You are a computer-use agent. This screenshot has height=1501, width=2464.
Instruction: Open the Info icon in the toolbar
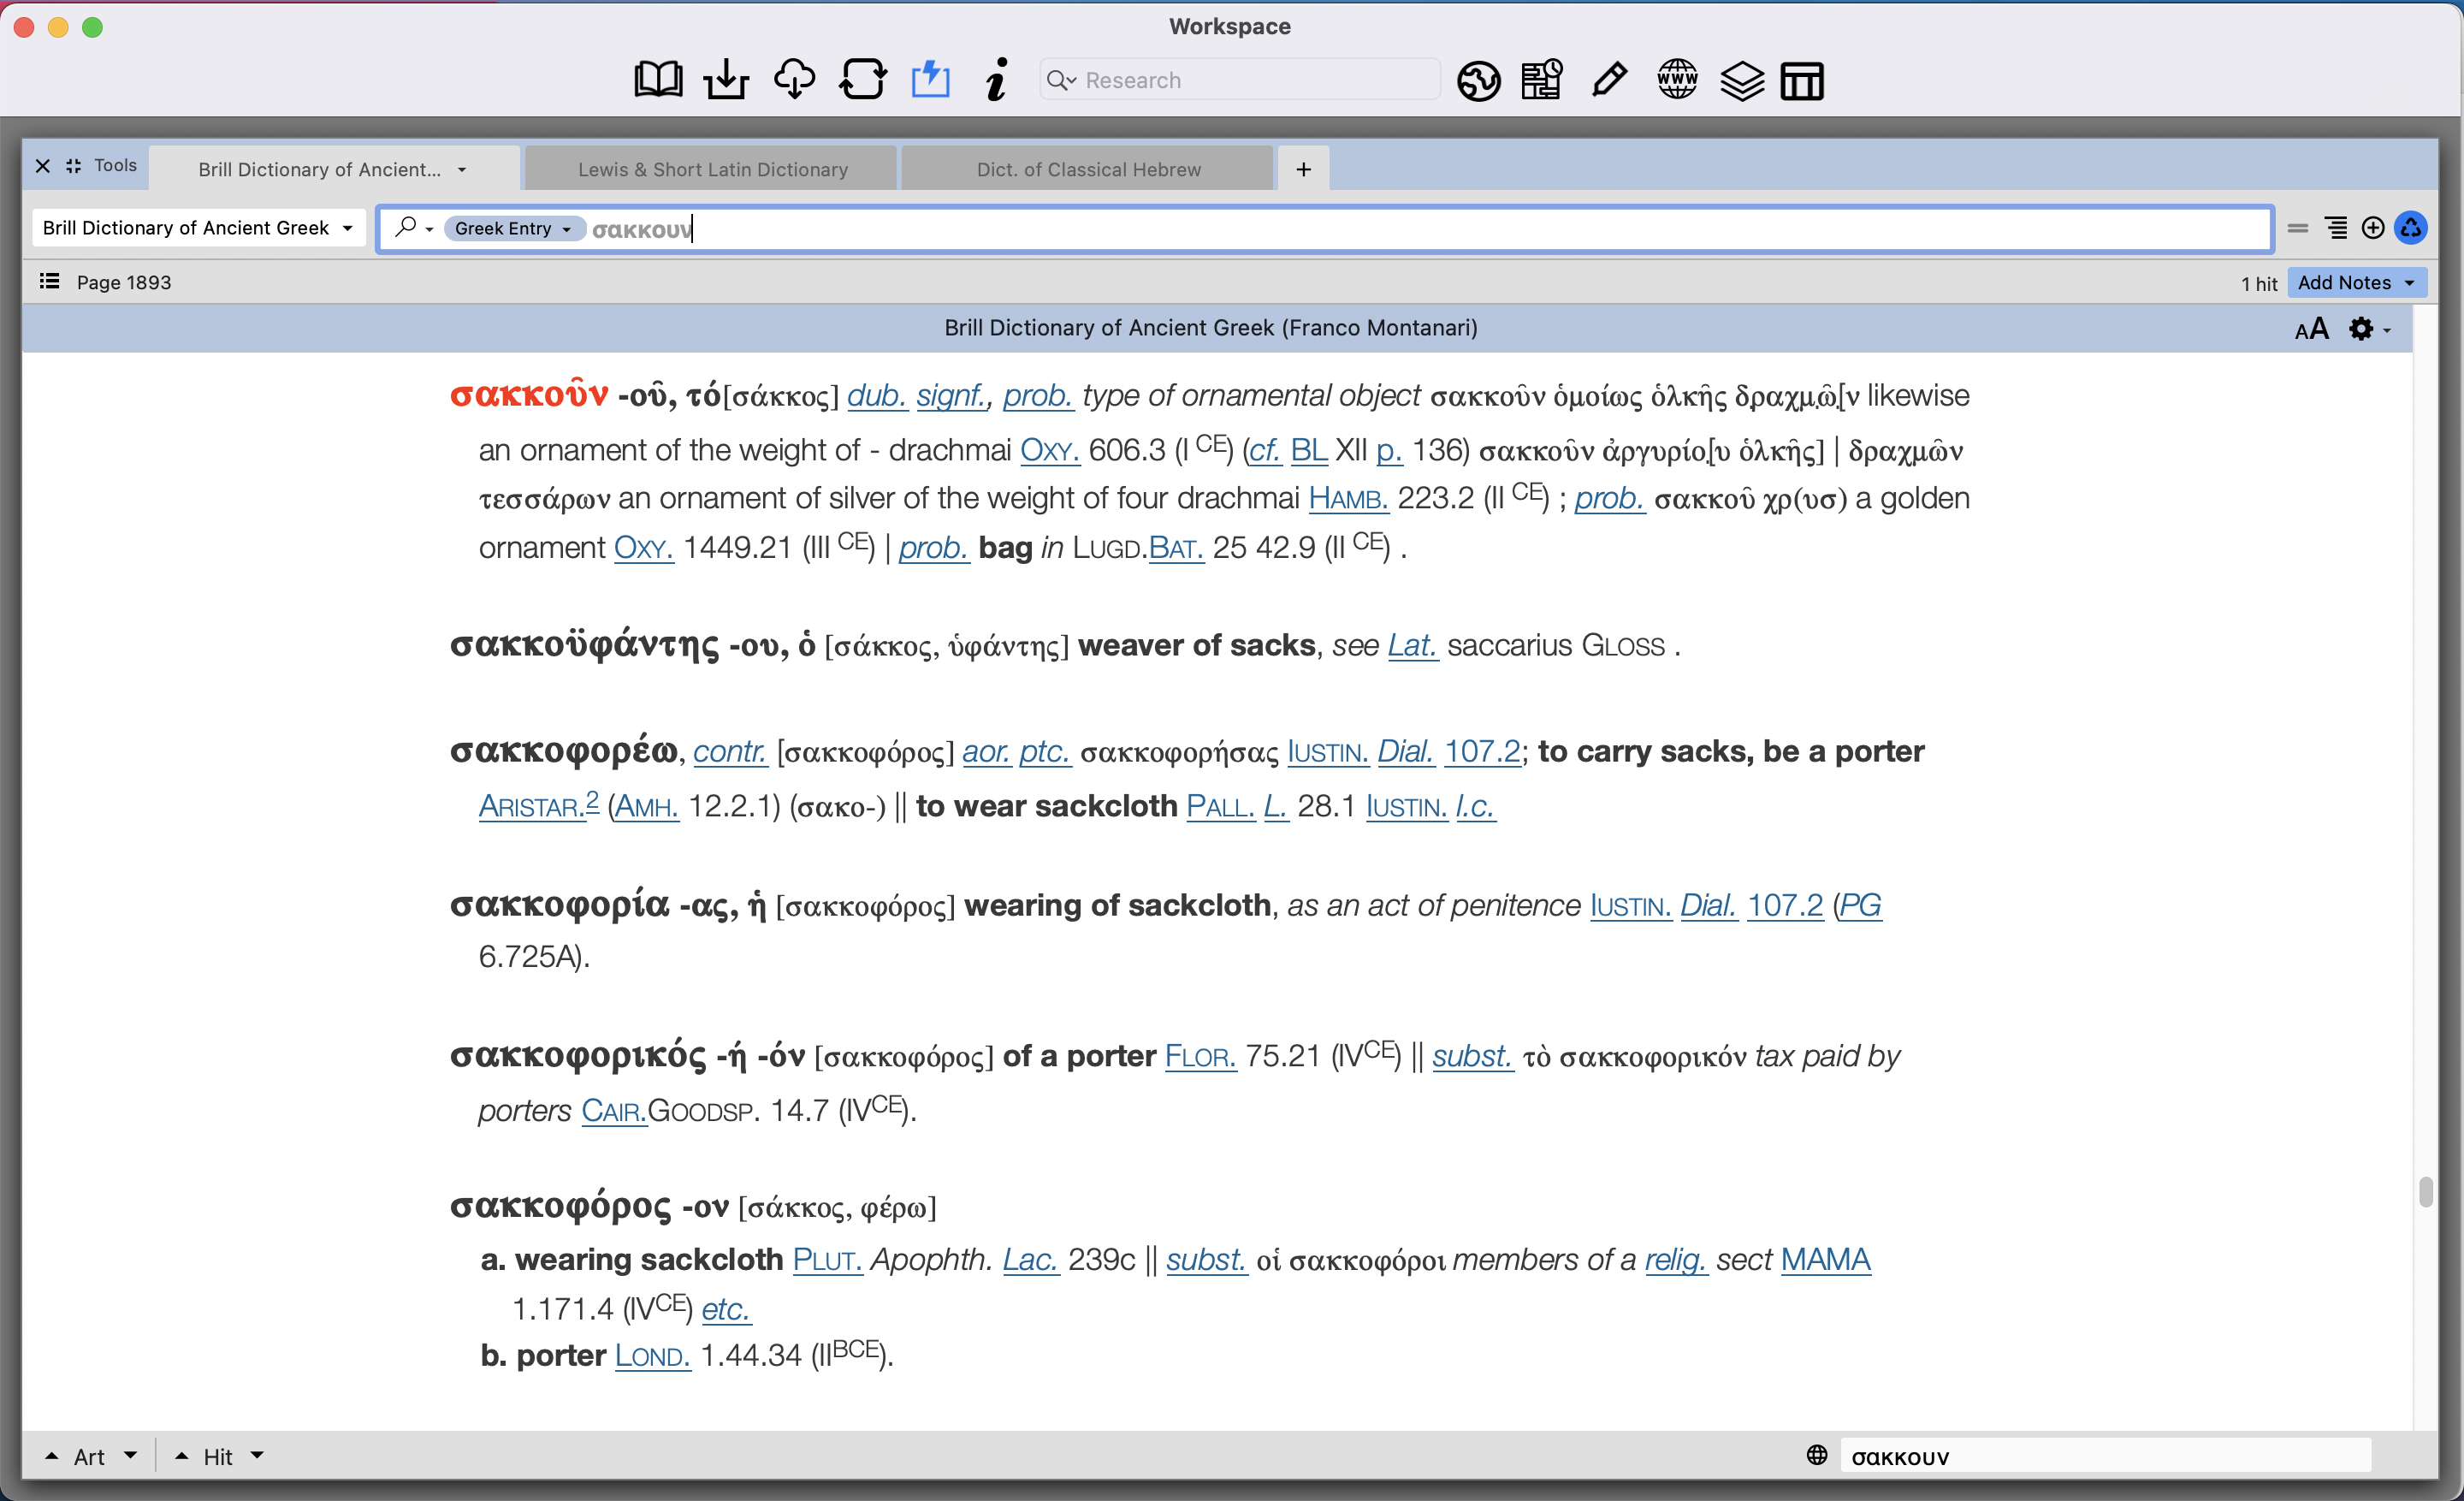(x=996, y=79)
